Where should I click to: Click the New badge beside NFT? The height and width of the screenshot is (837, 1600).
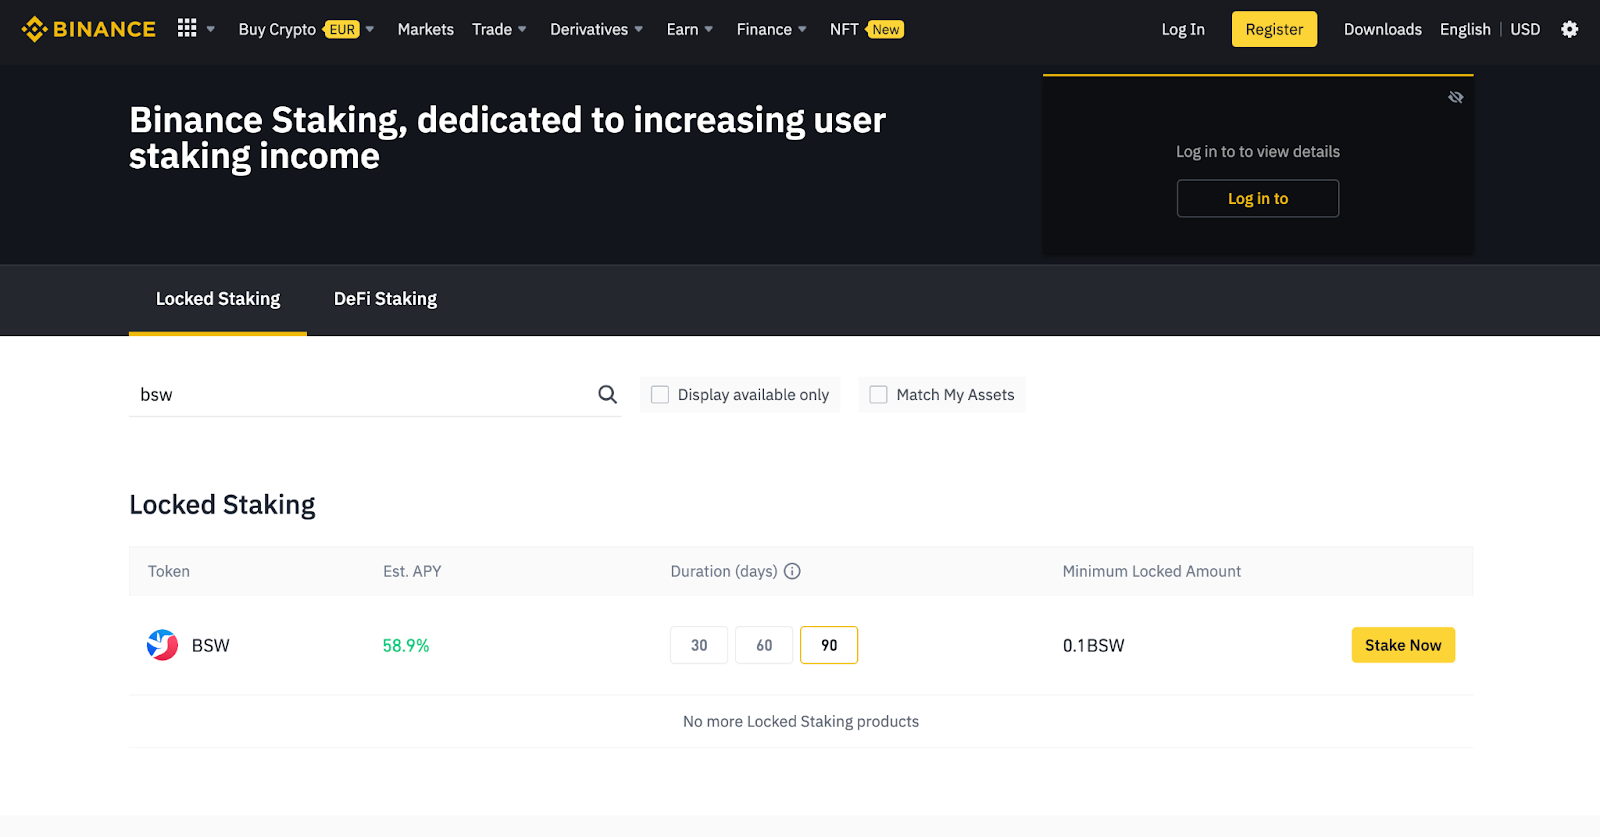click(x=885, y=29)
